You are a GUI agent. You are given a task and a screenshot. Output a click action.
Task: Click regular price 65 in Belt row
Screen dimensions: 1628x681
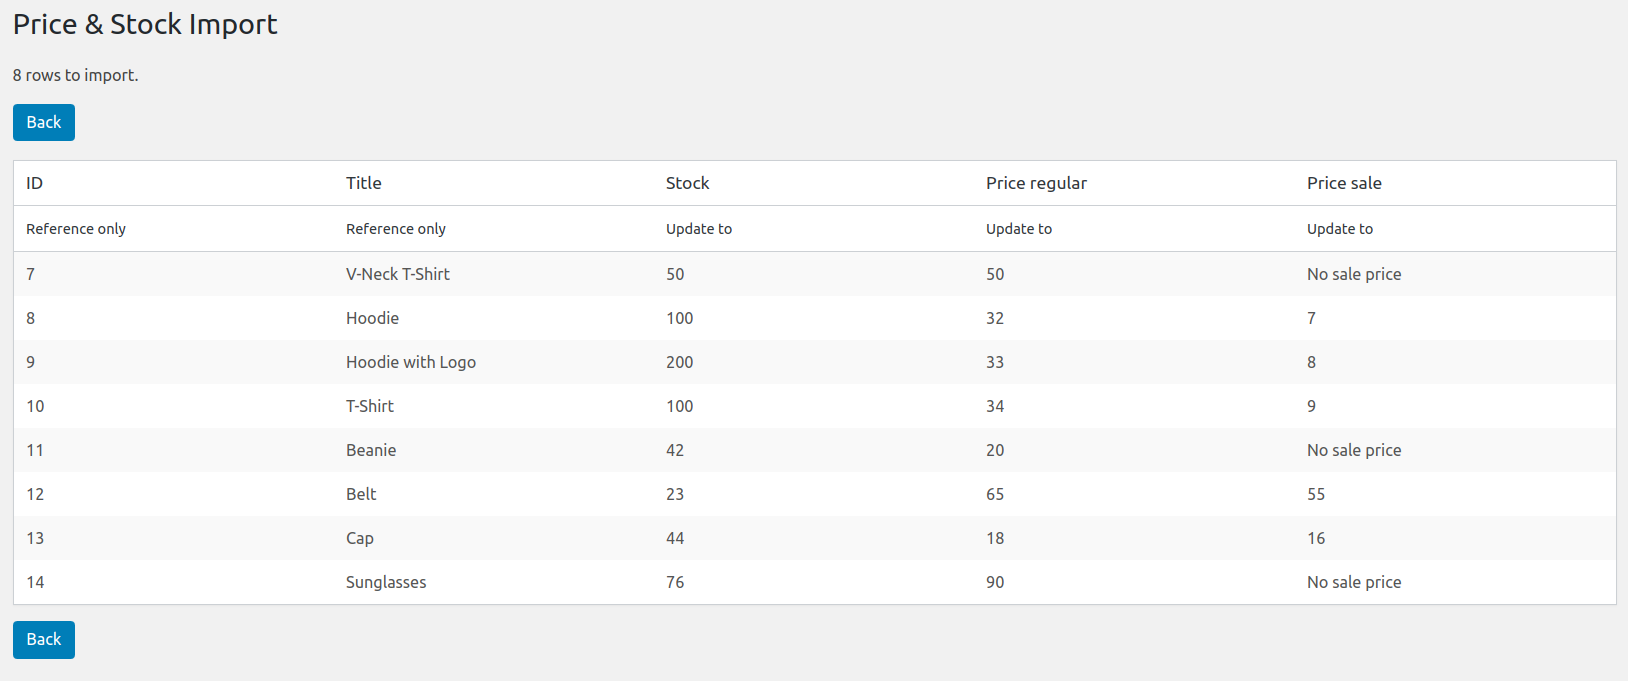(995, 494)
